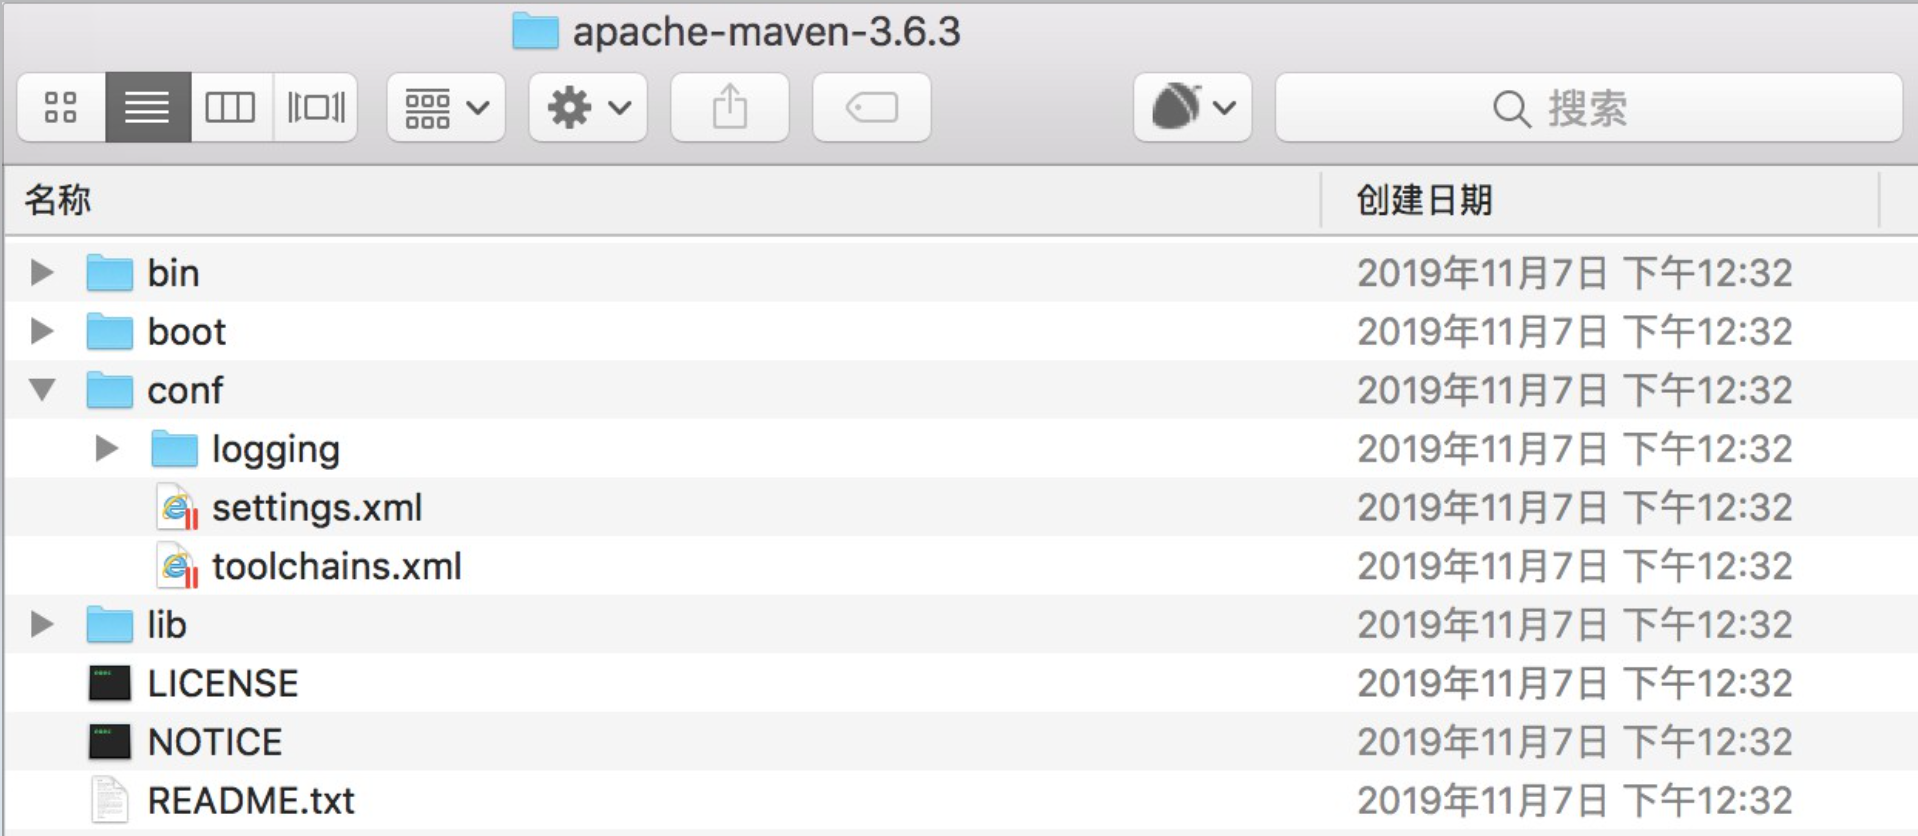Switch to column view
The image size is (1918, 836).
pos(230,107)
